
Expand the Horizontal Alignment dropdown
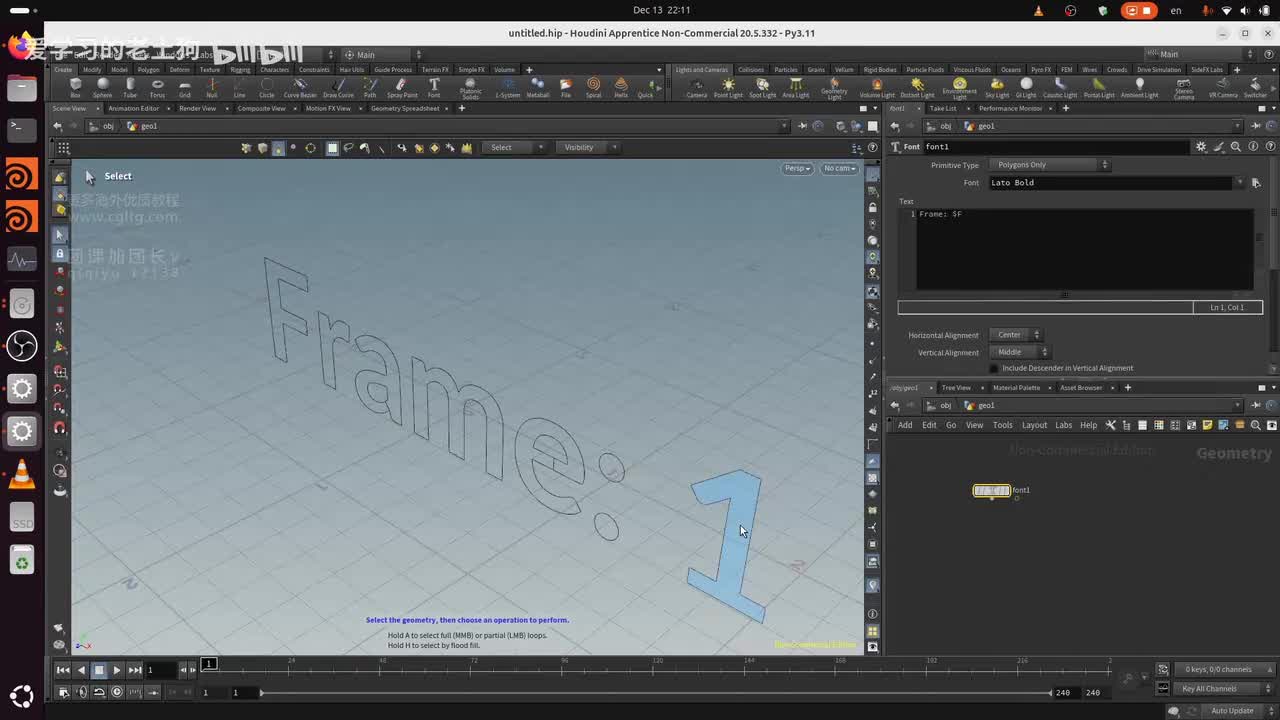point(1016,335)
